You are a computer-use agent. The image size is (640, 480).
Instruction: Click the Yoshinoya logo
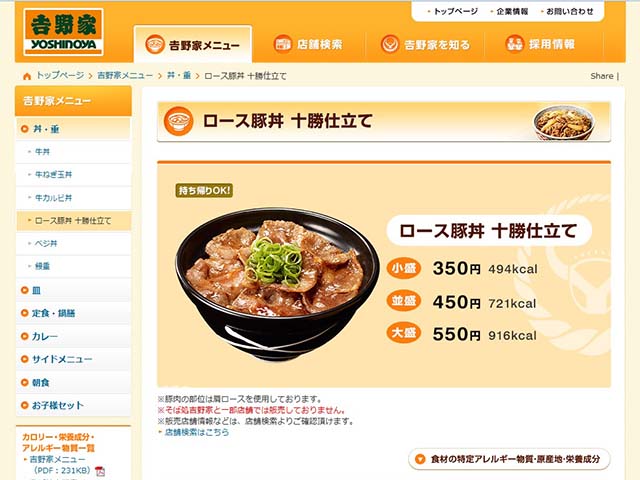click(63, 32)
